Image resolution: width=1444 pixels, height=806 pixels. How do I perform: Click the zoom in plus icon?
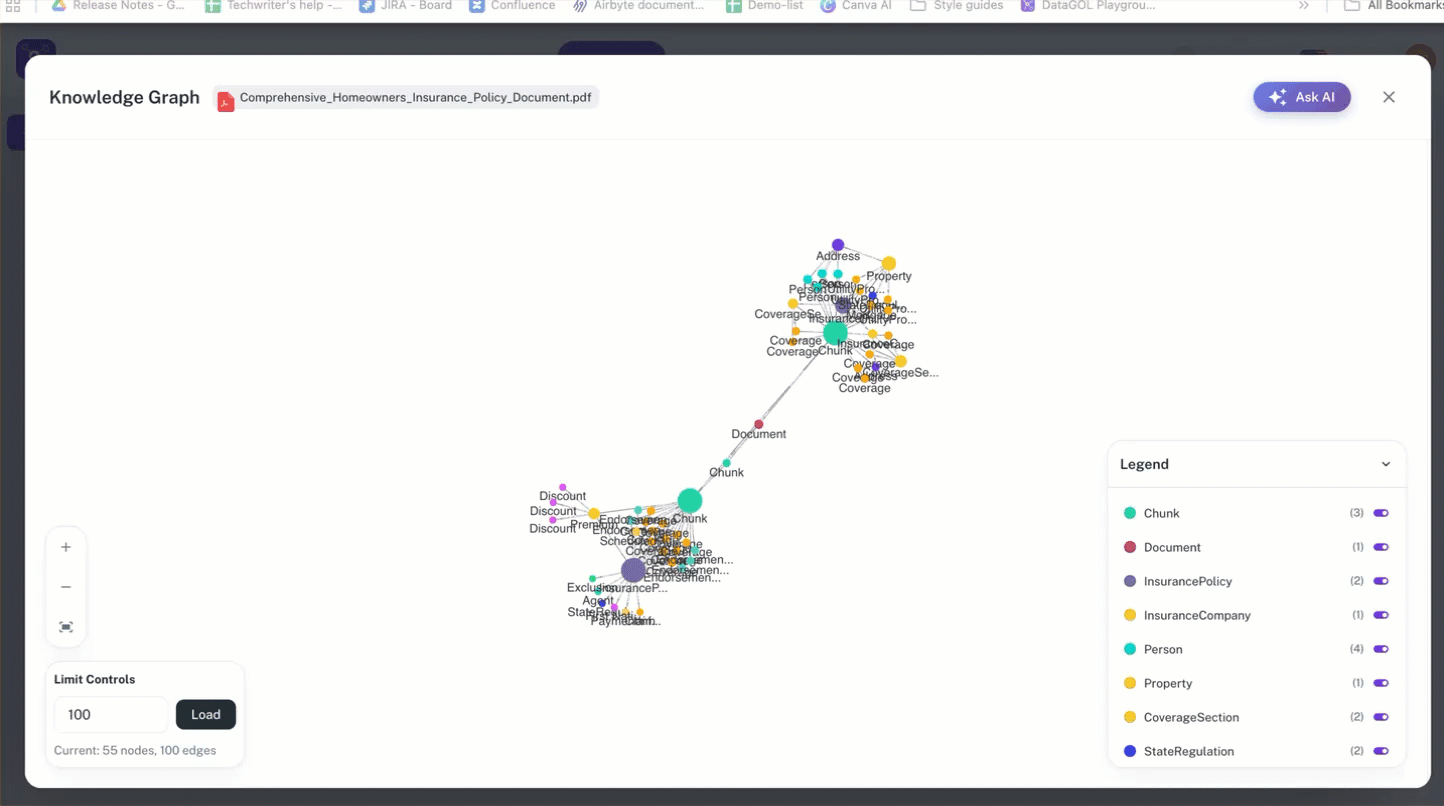click(66, 547)
